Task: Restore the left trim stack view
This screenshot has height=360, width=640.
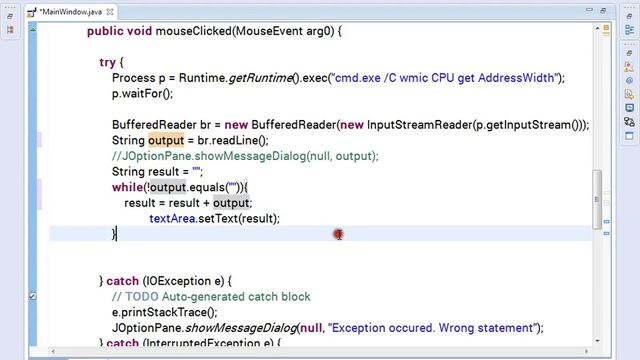Action: tap(10, 16)
